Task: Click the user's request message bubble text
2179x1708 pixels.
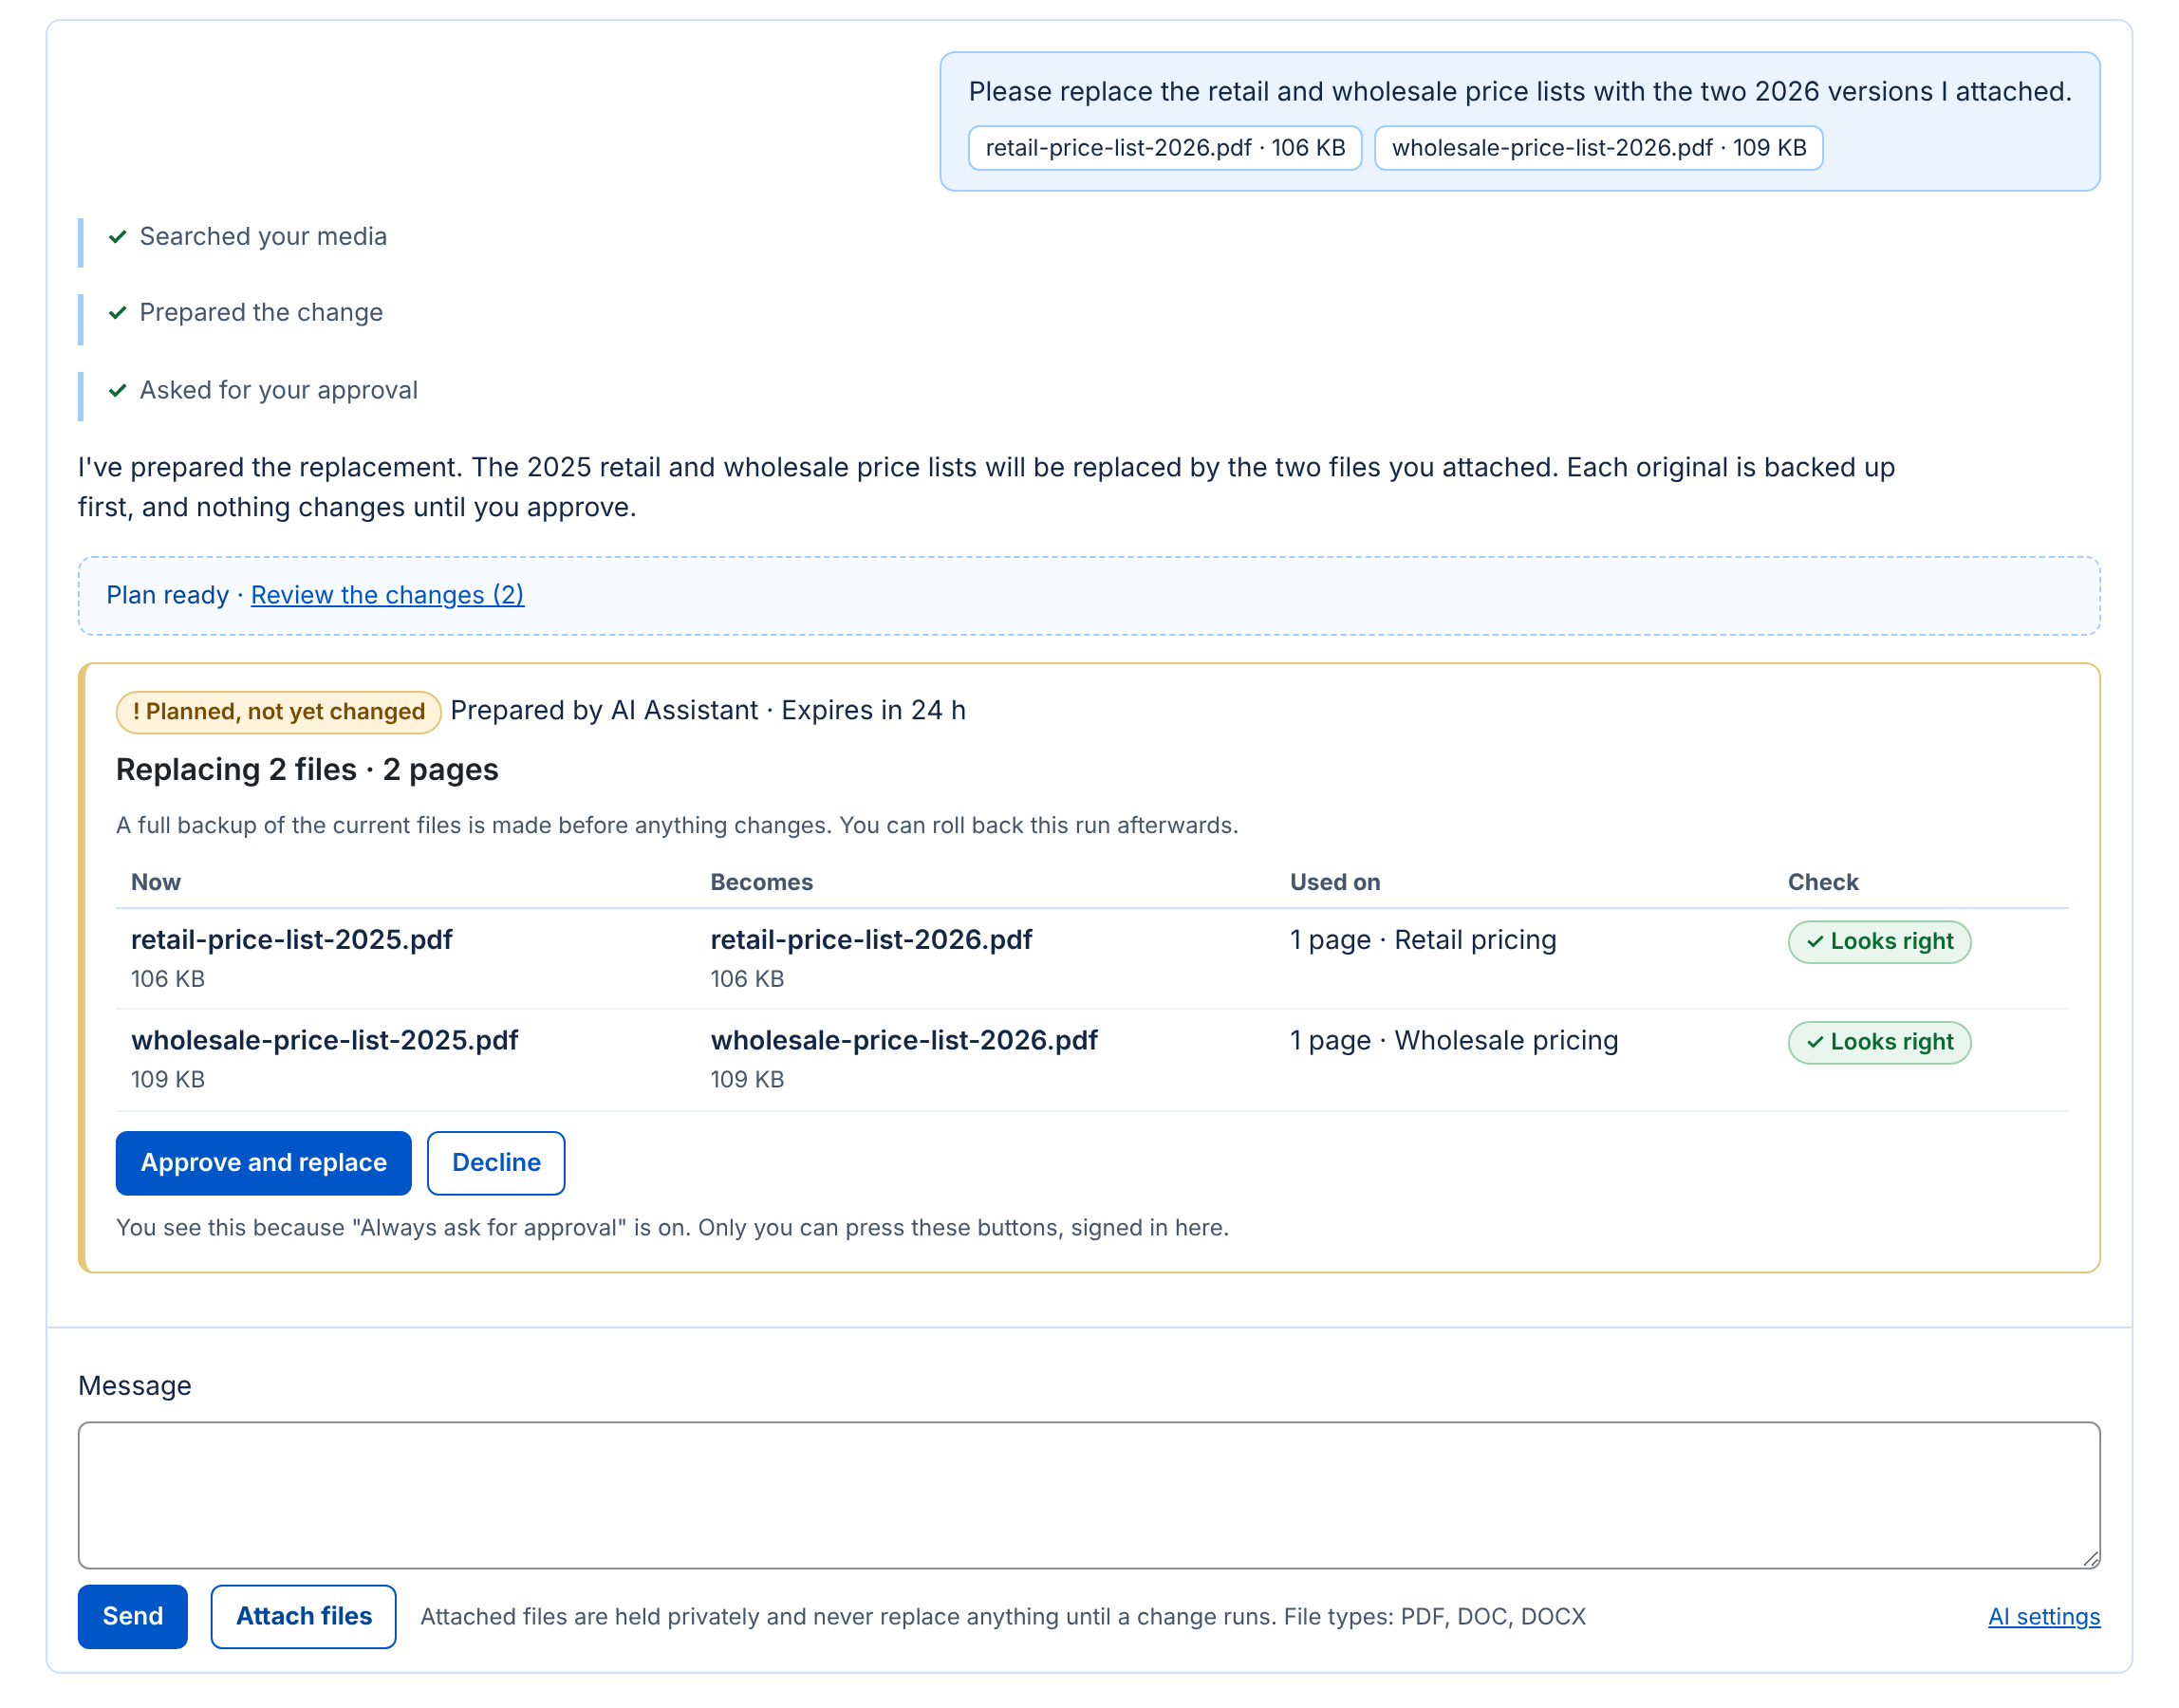Action: pyautogui.click(x=1520, y=92)
